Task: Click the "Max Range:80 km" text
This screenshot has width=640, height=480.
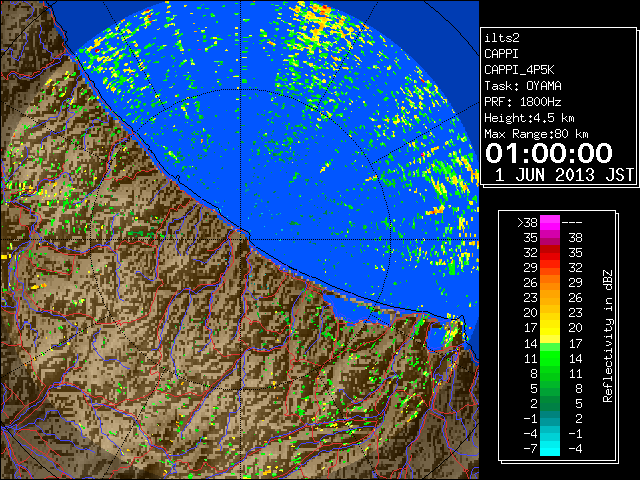Action: 536,134
